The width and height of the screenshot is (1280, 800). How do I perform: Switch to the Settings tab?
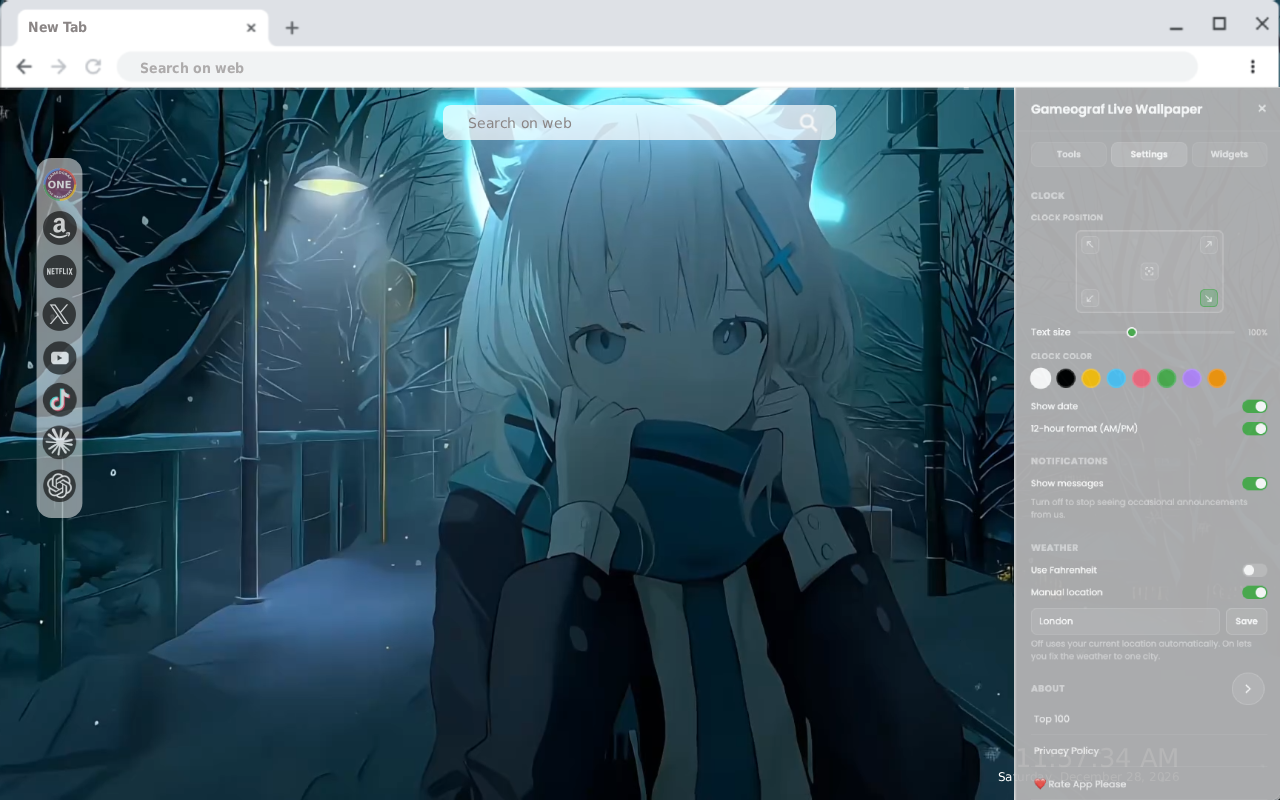(1149, 154)
